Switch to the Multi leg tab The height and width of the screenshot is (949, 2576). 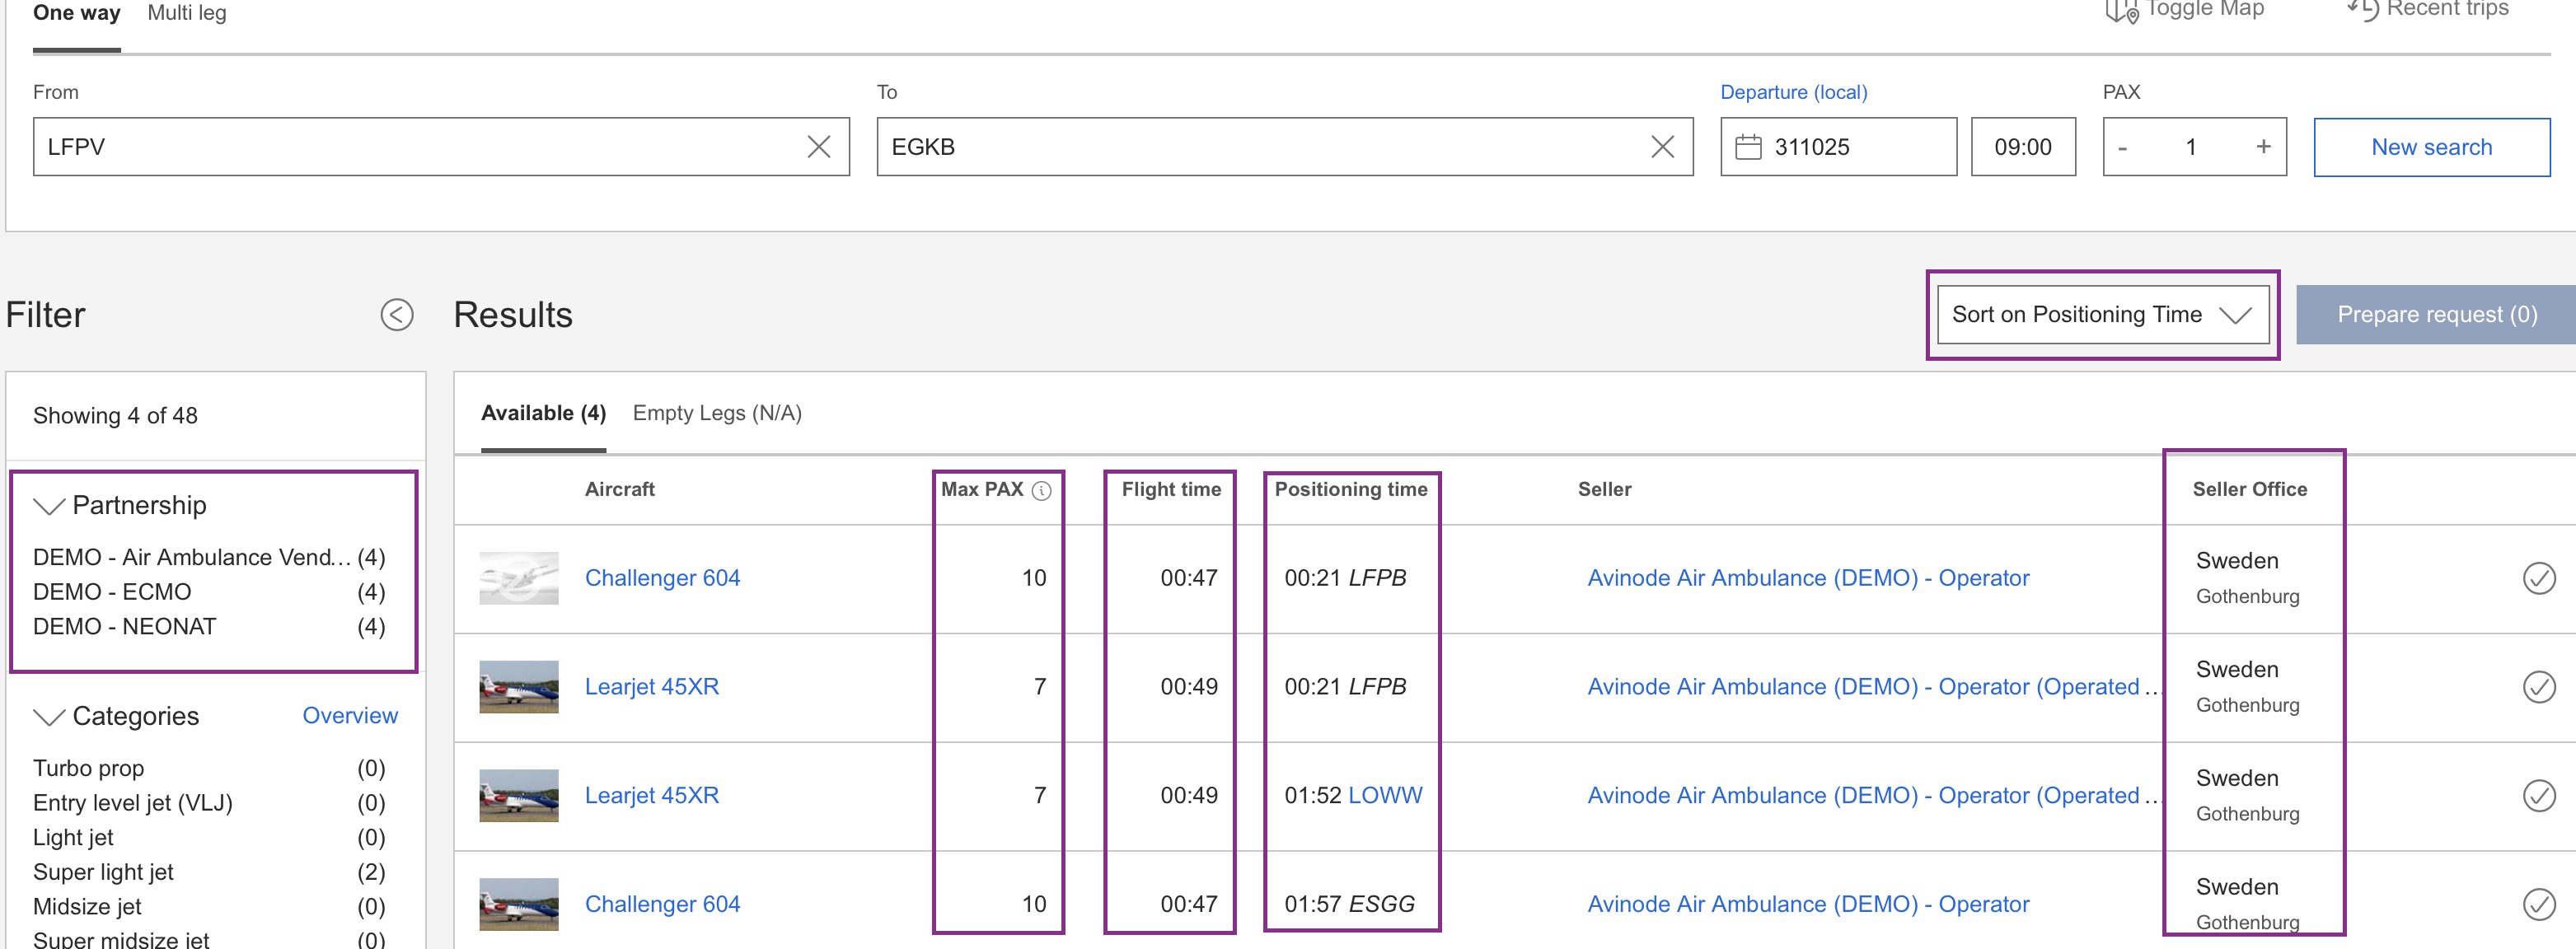187,13
